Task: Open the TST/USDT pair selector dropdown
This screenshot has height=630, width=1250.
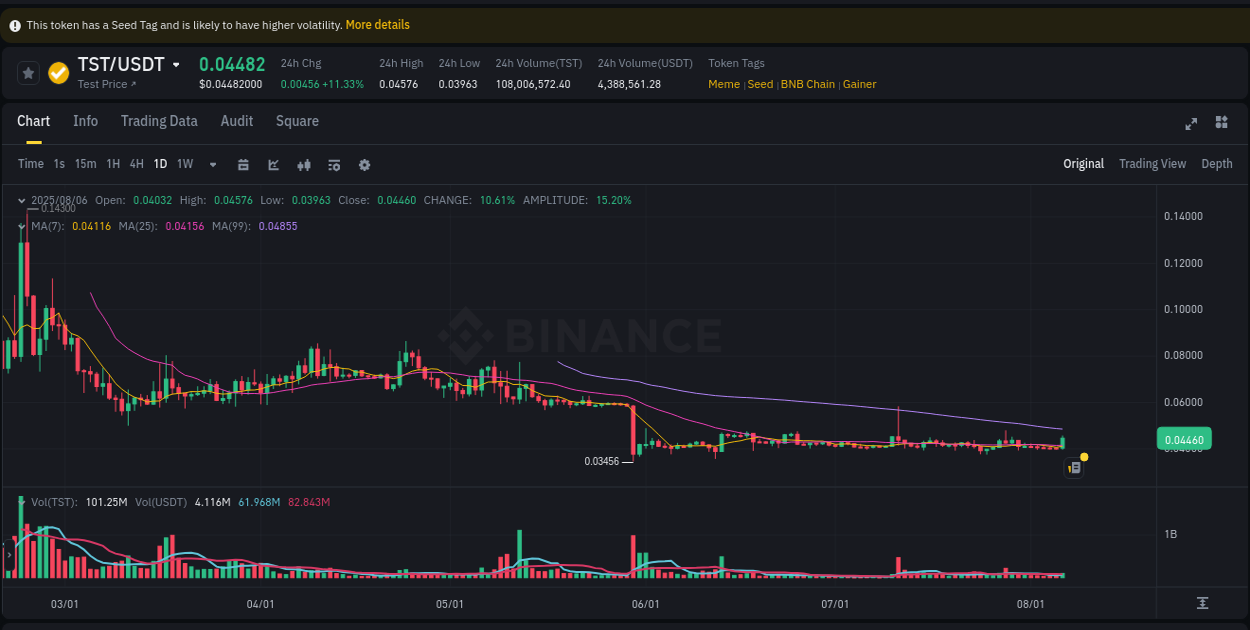Action: pyautogui.click(x=175, y=64)
